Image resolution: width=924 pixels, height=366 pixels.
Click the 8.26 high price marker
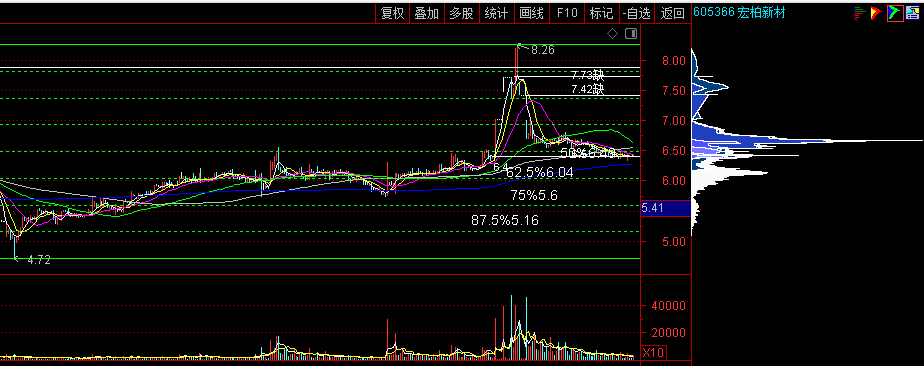542,50
